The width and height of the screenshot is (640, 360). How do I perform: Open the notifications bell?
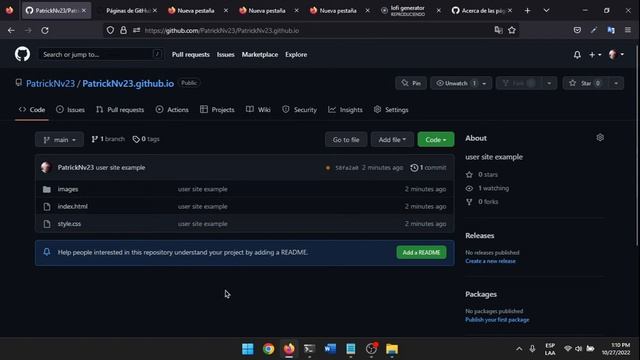click(577, 55)
